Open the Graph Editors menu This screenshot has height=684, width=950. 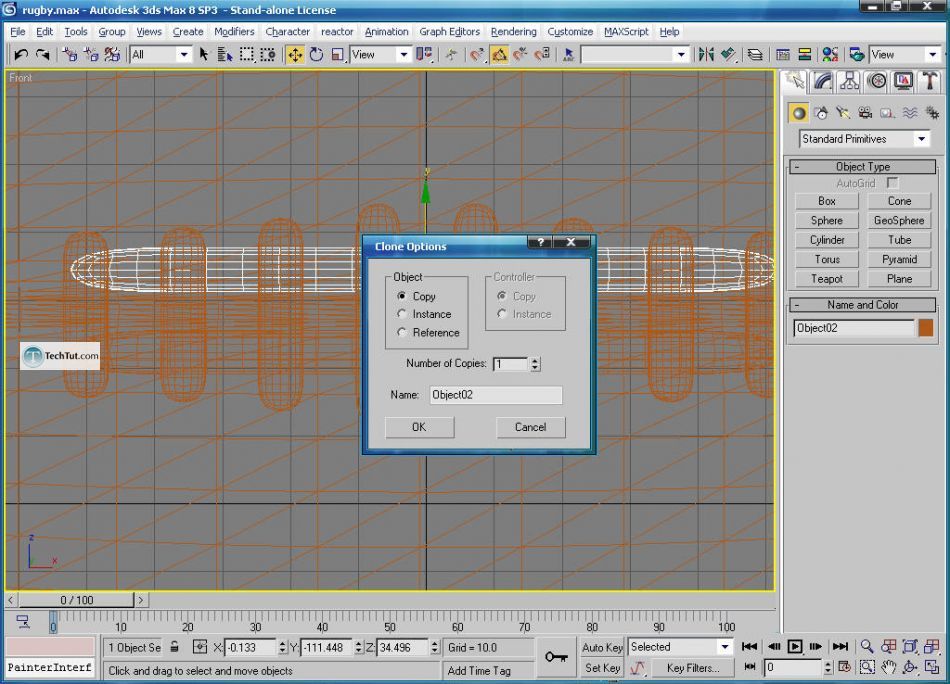pyautogui.click(x=450, y=32)
